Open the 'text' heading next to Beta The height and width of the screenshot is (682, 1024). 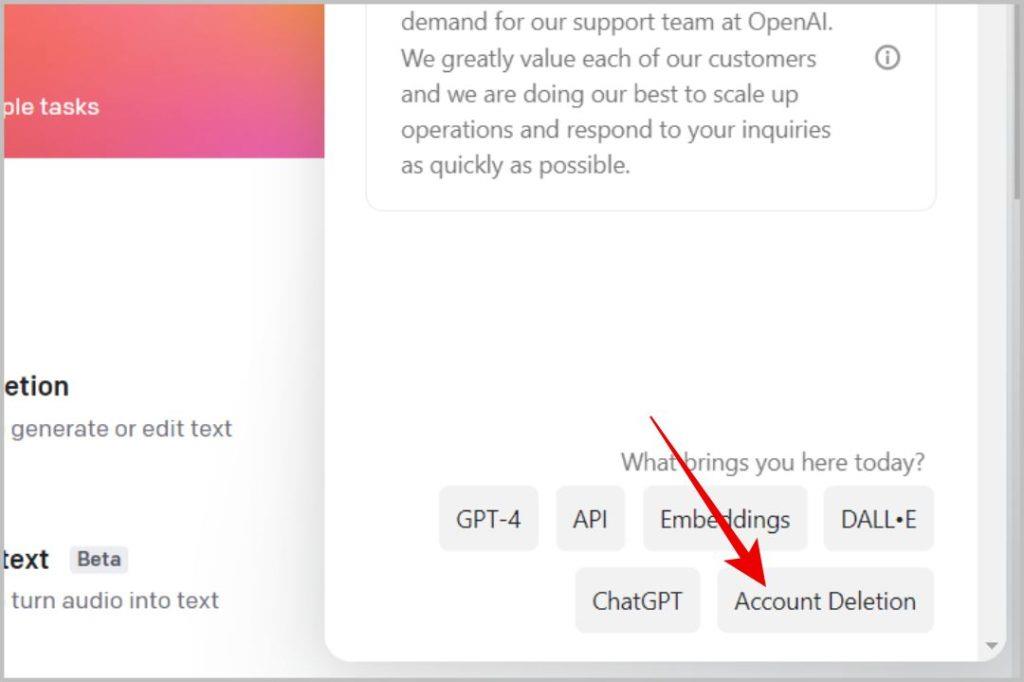[26, 559]
